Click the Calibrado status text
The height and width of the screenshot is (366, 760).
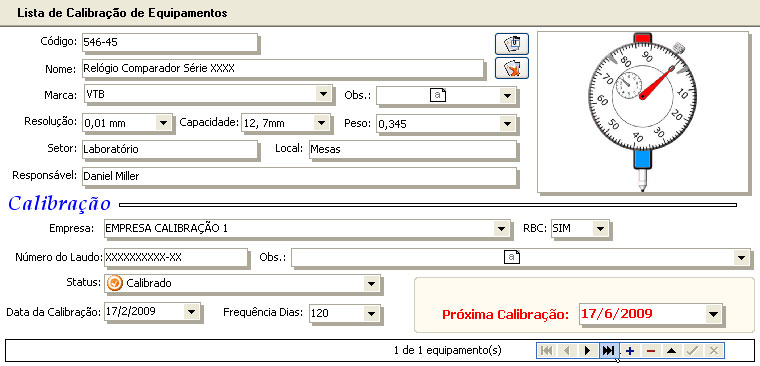click(149, 284)
